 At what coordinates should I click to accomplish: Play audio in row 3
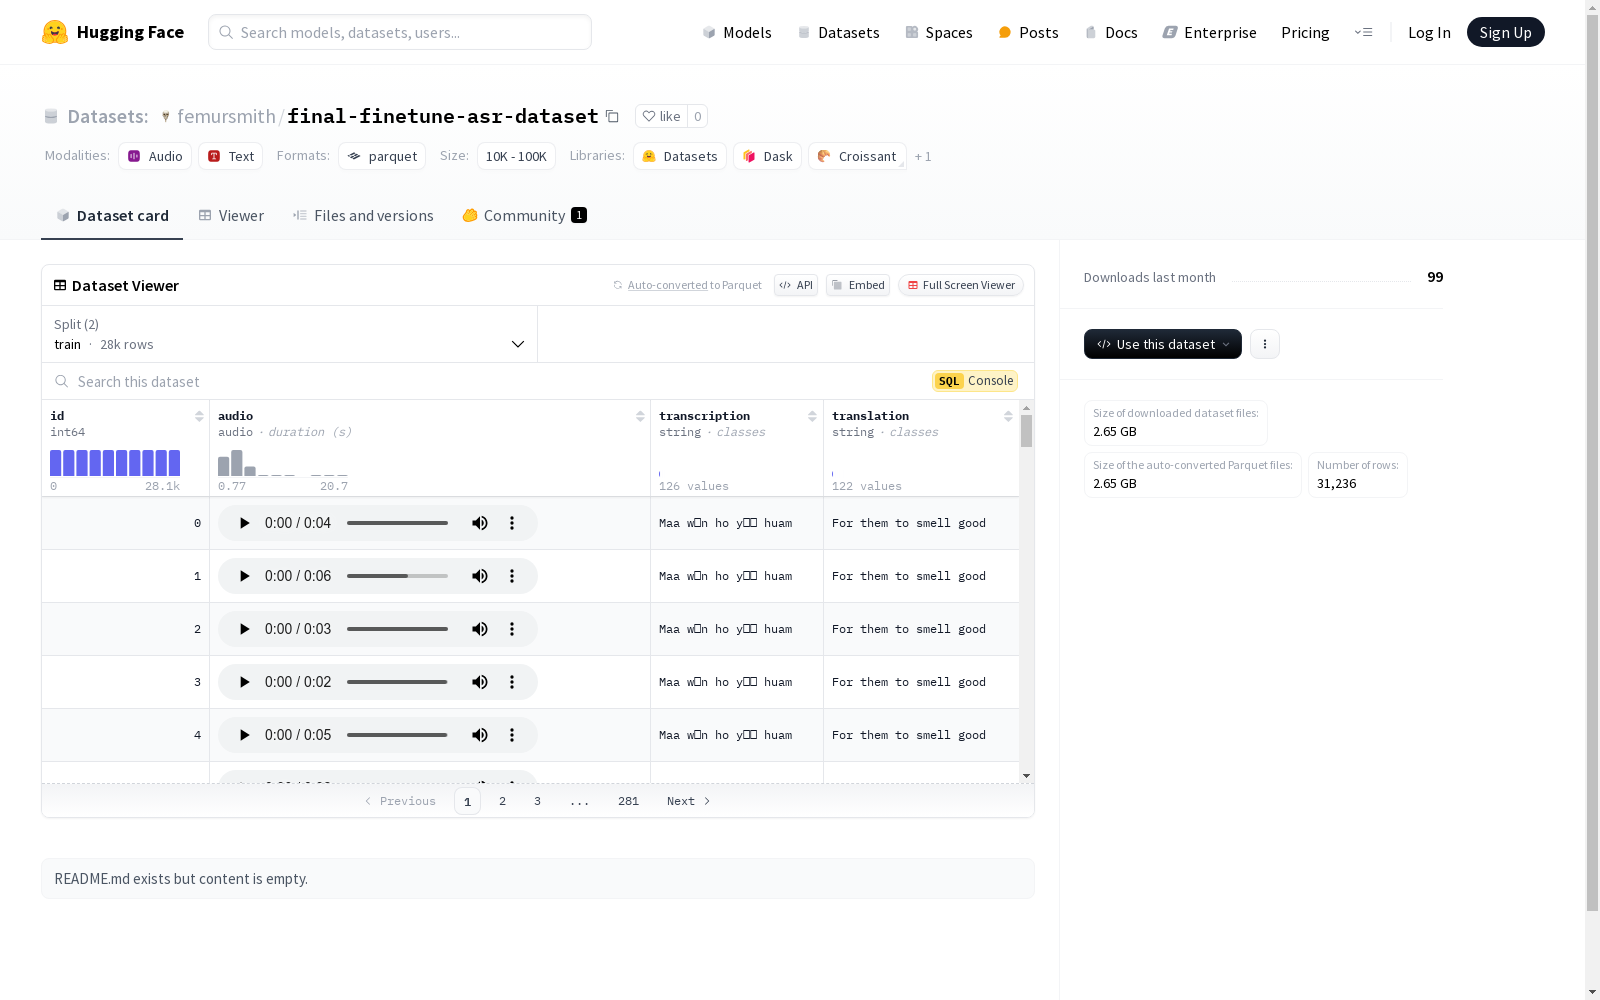[x=244, y=682]
